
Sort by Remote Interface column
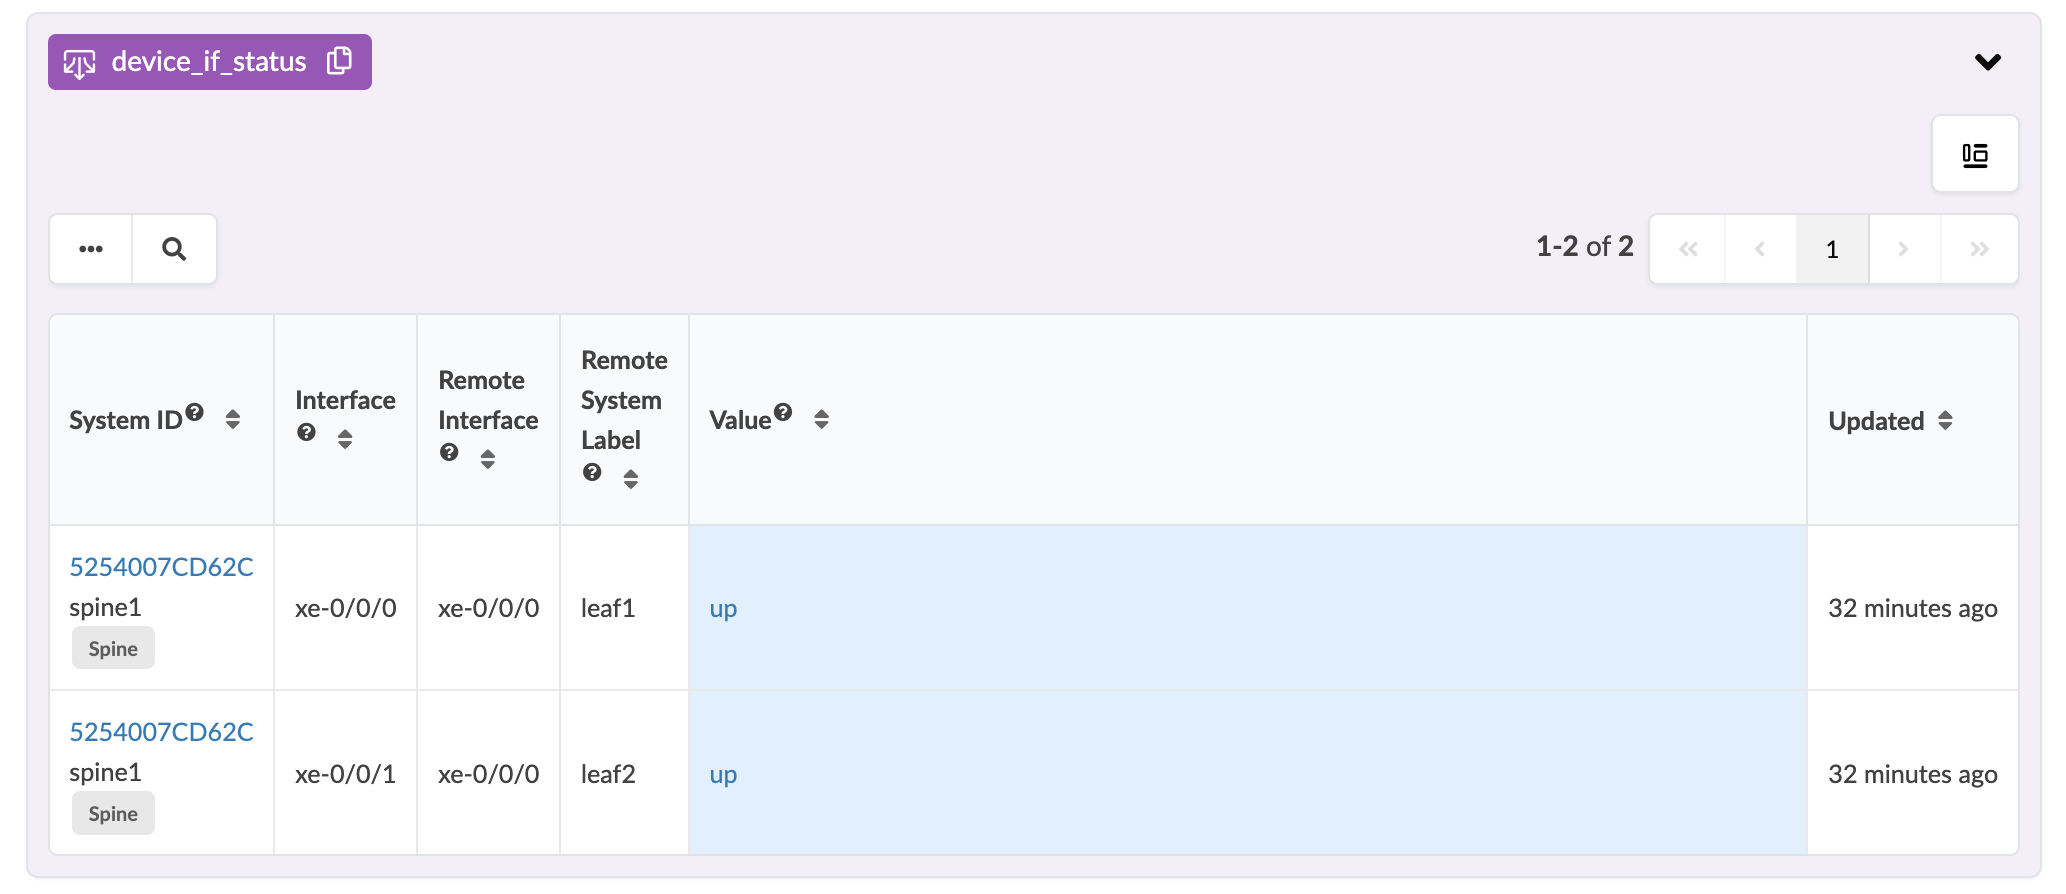(488, 459)
